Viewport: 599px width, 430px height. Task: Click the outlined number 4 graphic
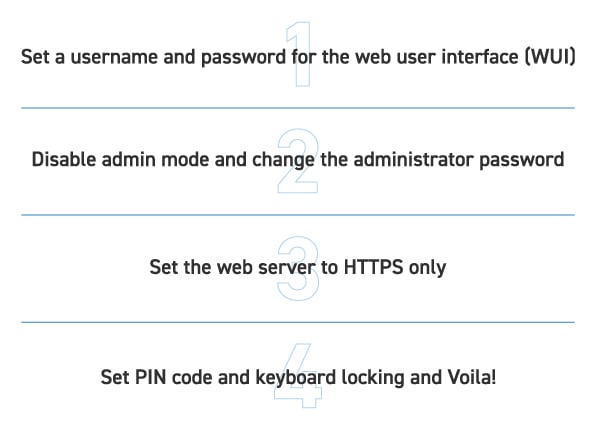pos(298,375)
